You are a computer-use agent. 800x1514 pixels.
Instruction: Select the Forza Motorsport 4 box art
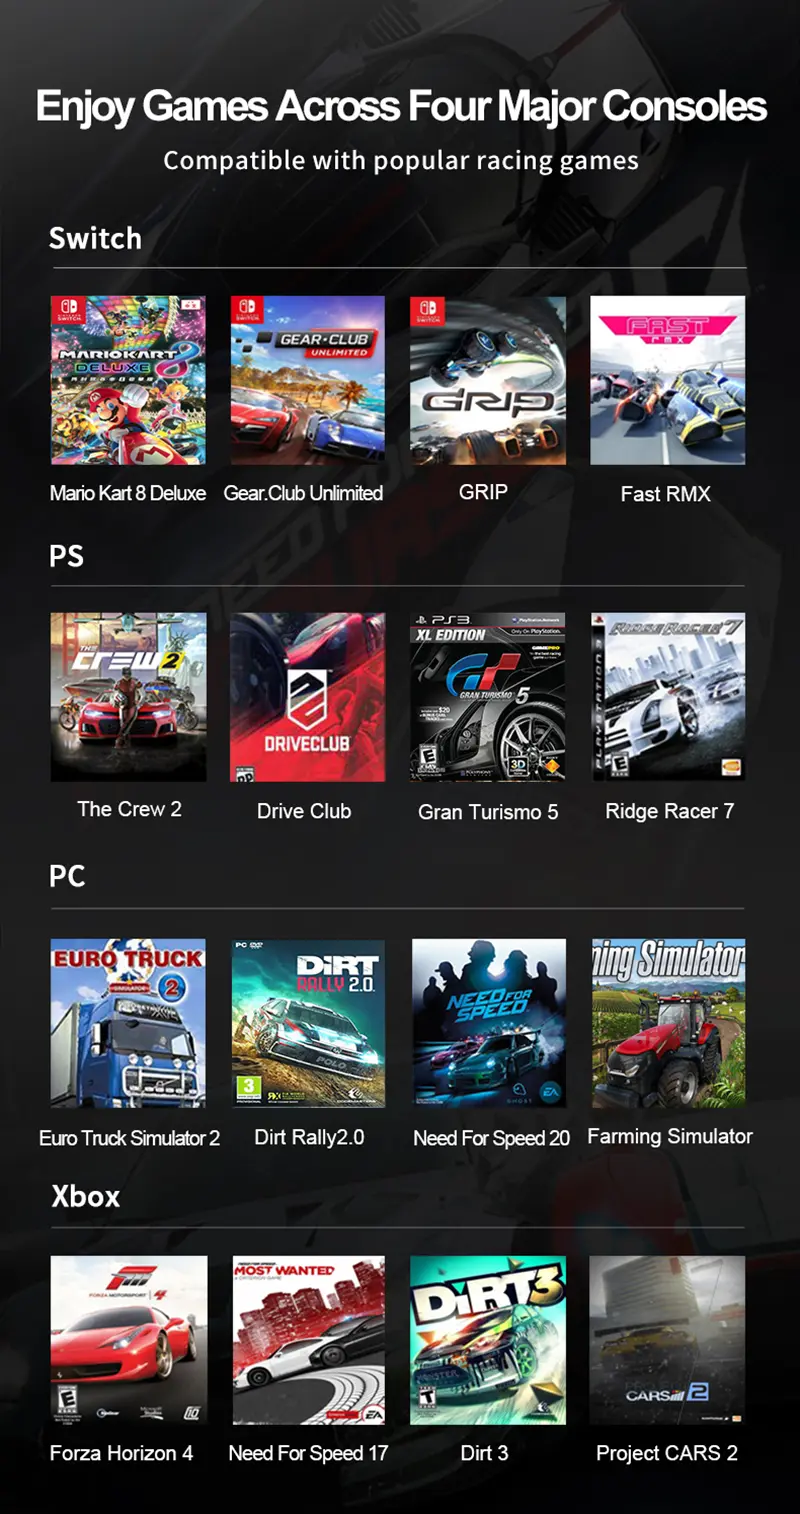pyautogui.click(x=128, y=1340)
